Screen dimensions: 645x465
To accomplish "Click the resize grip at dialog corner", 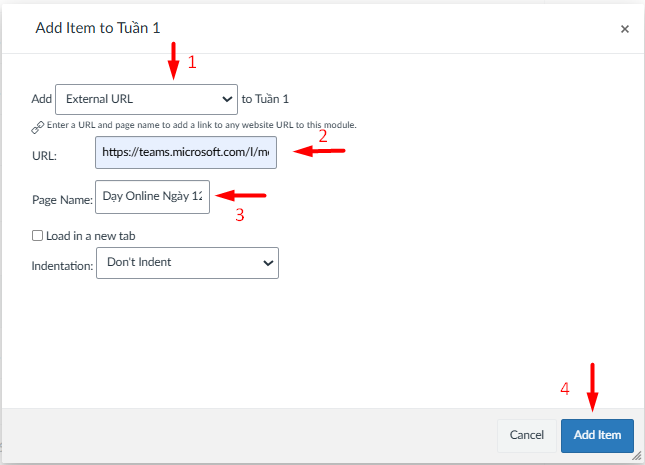I will (x=637, y=457).
